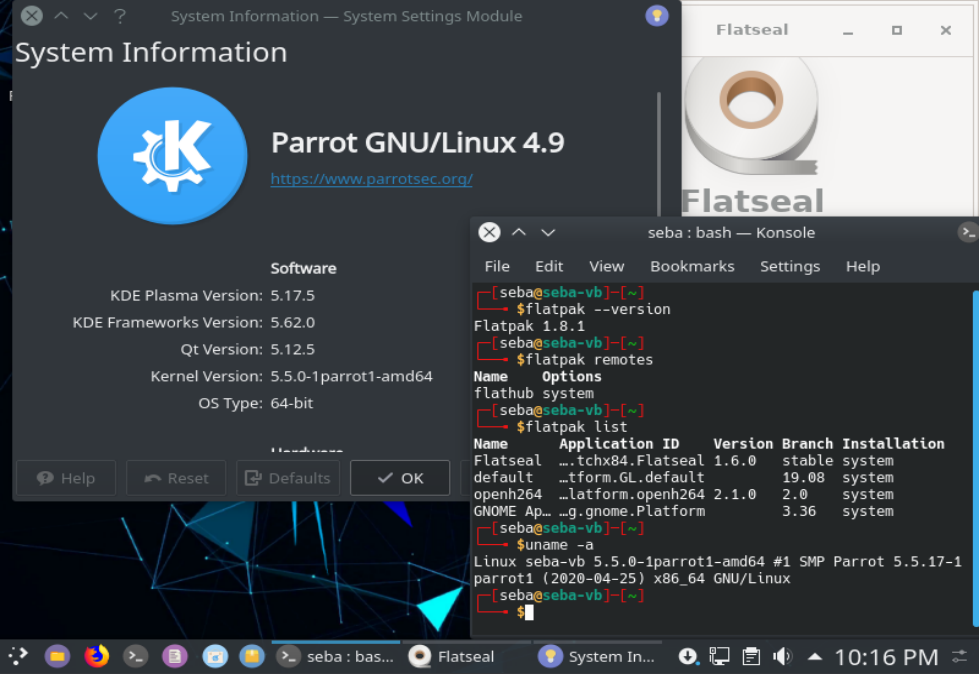
Task: Open the Konsole File menu
Action: click(x=497, y=266)
